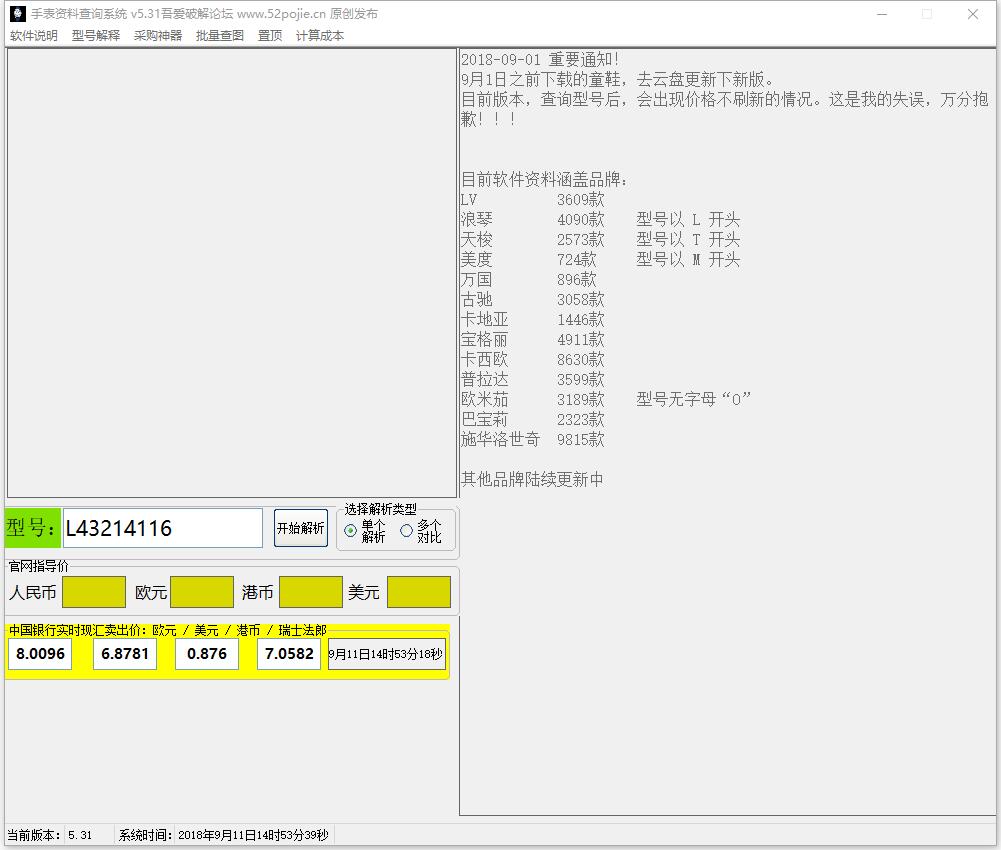Screen dimensions: 1001x850
Task: Click the 2018-09-01 重要通知 line
Action: pyautogui.click(x=540, y=59)
